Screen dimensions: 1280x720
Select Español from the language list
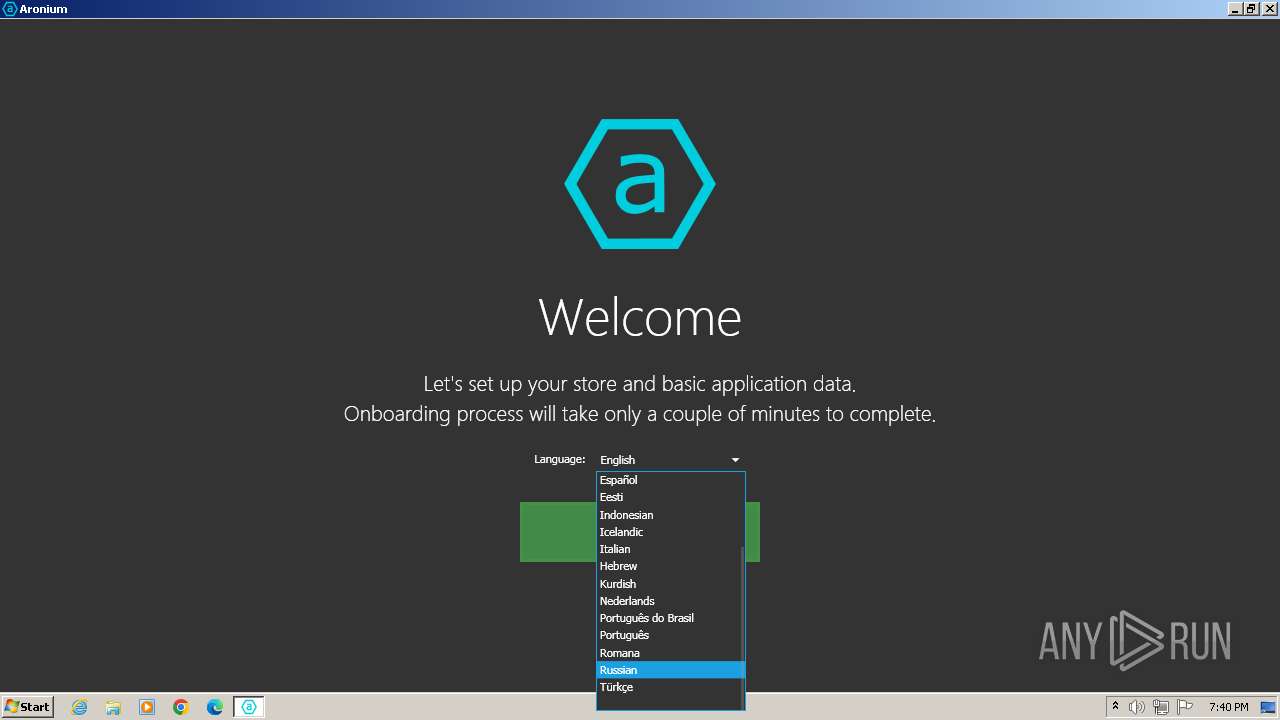tap(669, 480)
